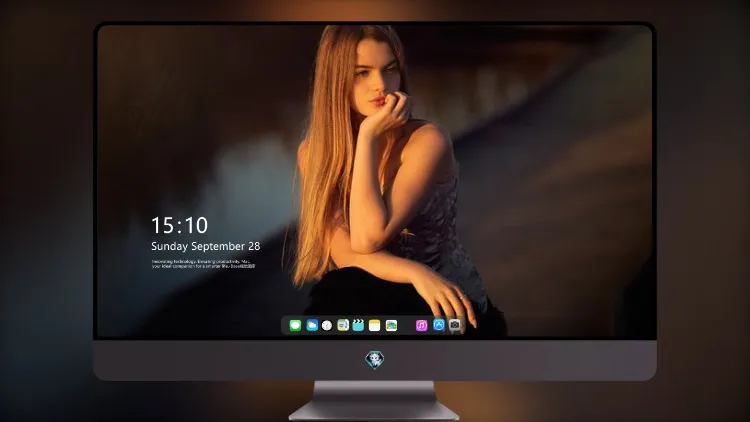This screenshot has height=422, width=750.
Task: Launch the teal clapperboard video app
Action: click(358, 325)
